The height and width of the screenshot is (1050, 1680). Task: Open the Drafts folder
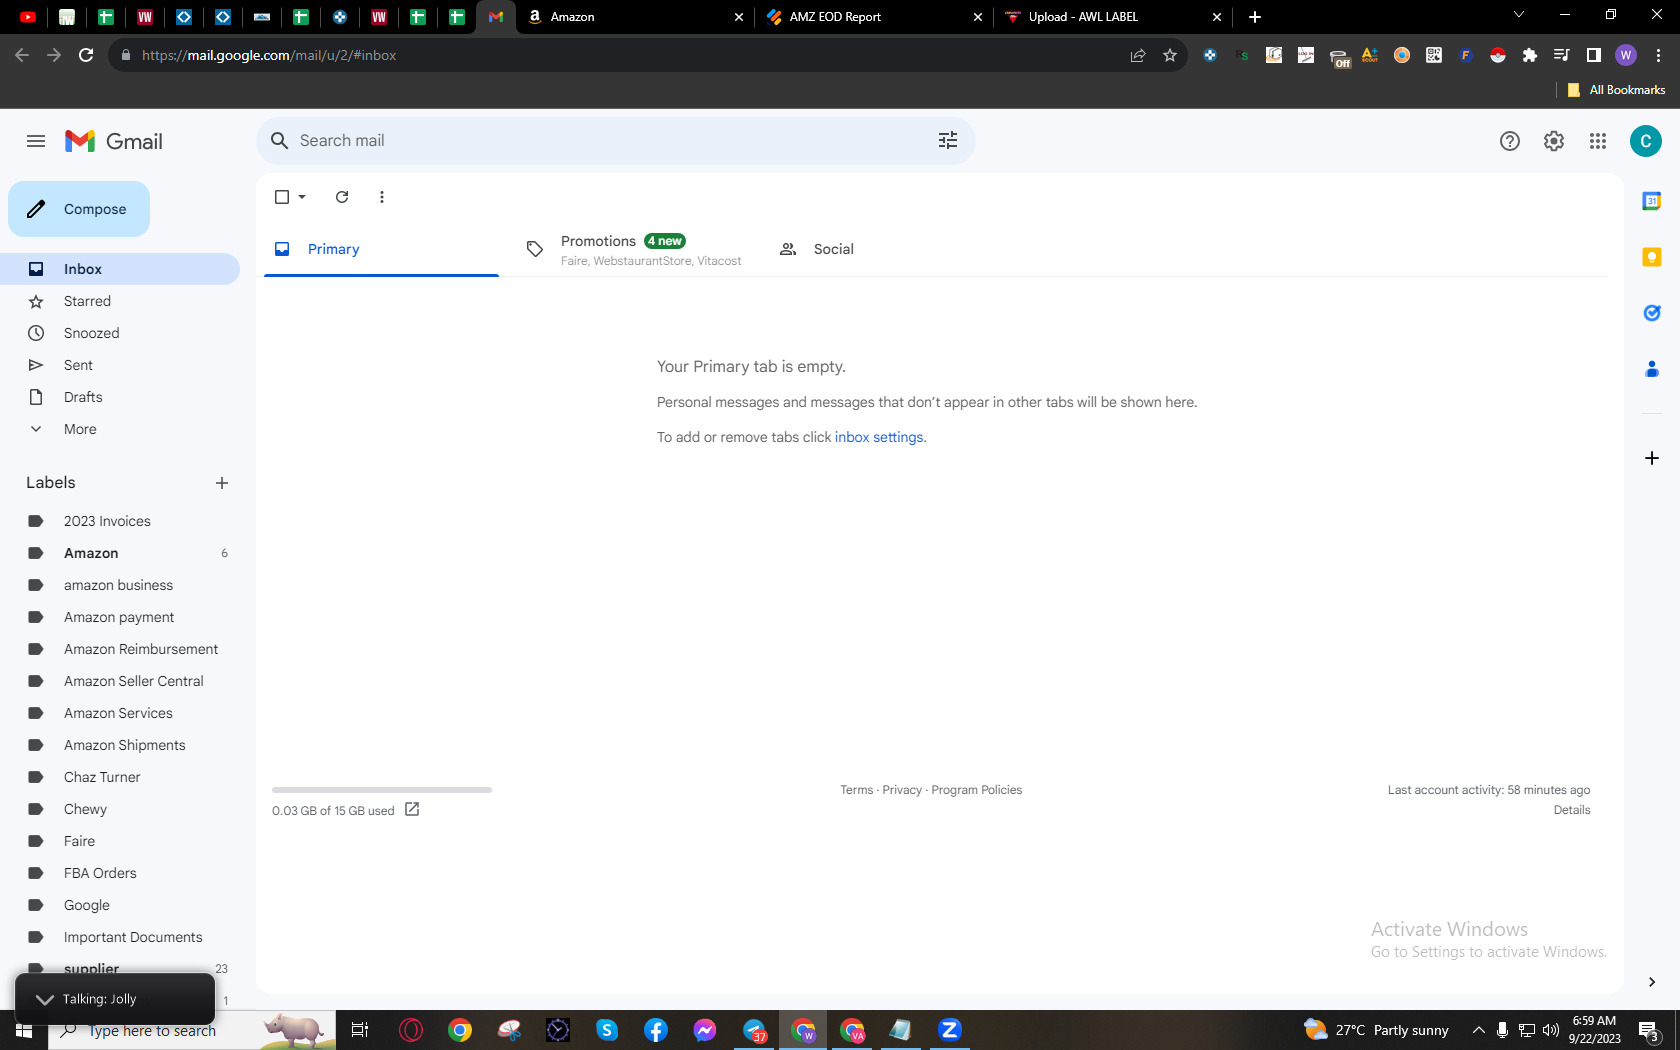coord(120,397)
